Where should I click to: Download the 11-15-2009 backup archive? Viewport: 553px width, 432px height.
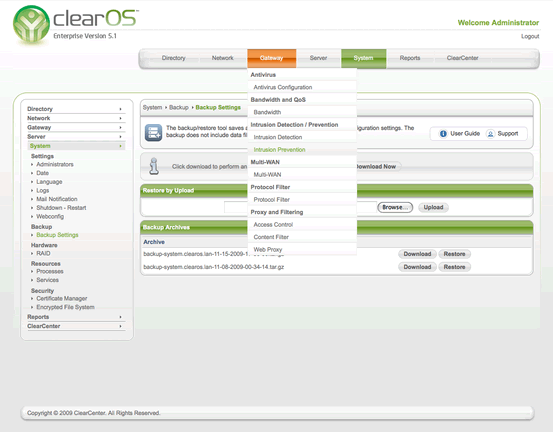(417, 254)
